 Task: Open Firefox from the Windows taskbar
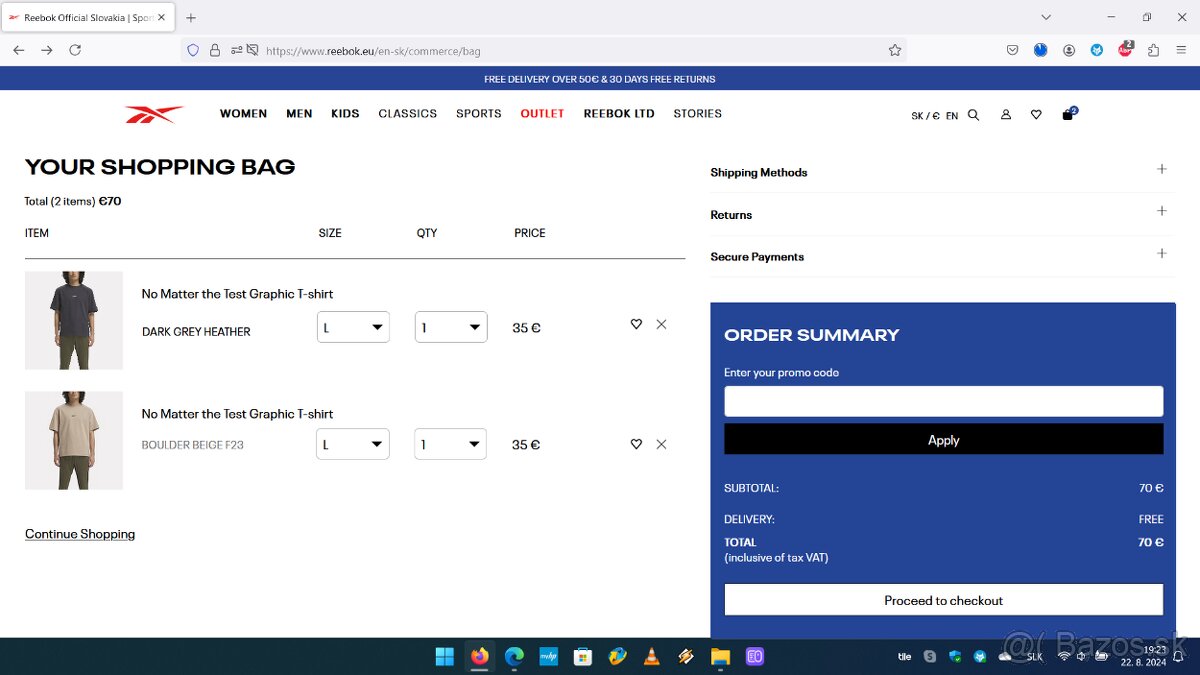tap(480, 656)
